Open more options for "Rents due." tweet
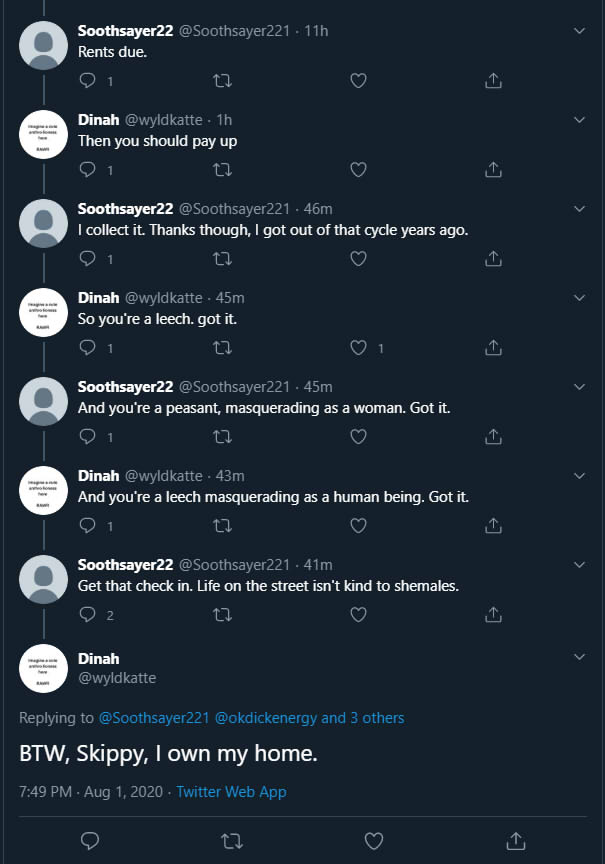The width and height of the screenshot is (605, 864). (579, 31)
